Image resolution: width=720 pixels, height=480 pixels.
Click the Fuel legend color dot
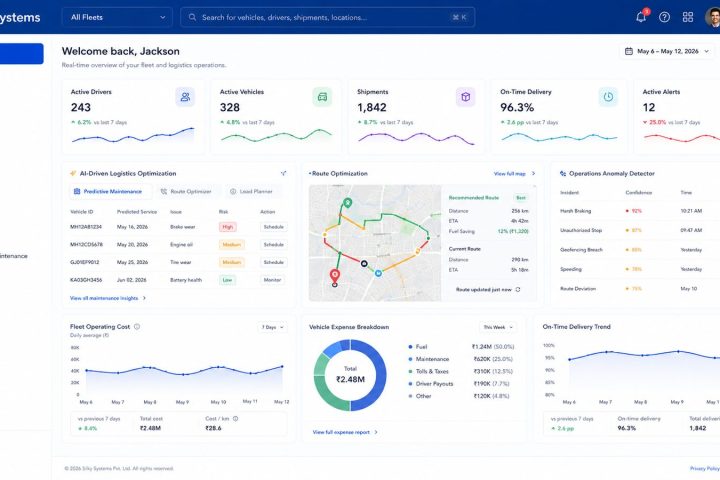tap(410, 347)
